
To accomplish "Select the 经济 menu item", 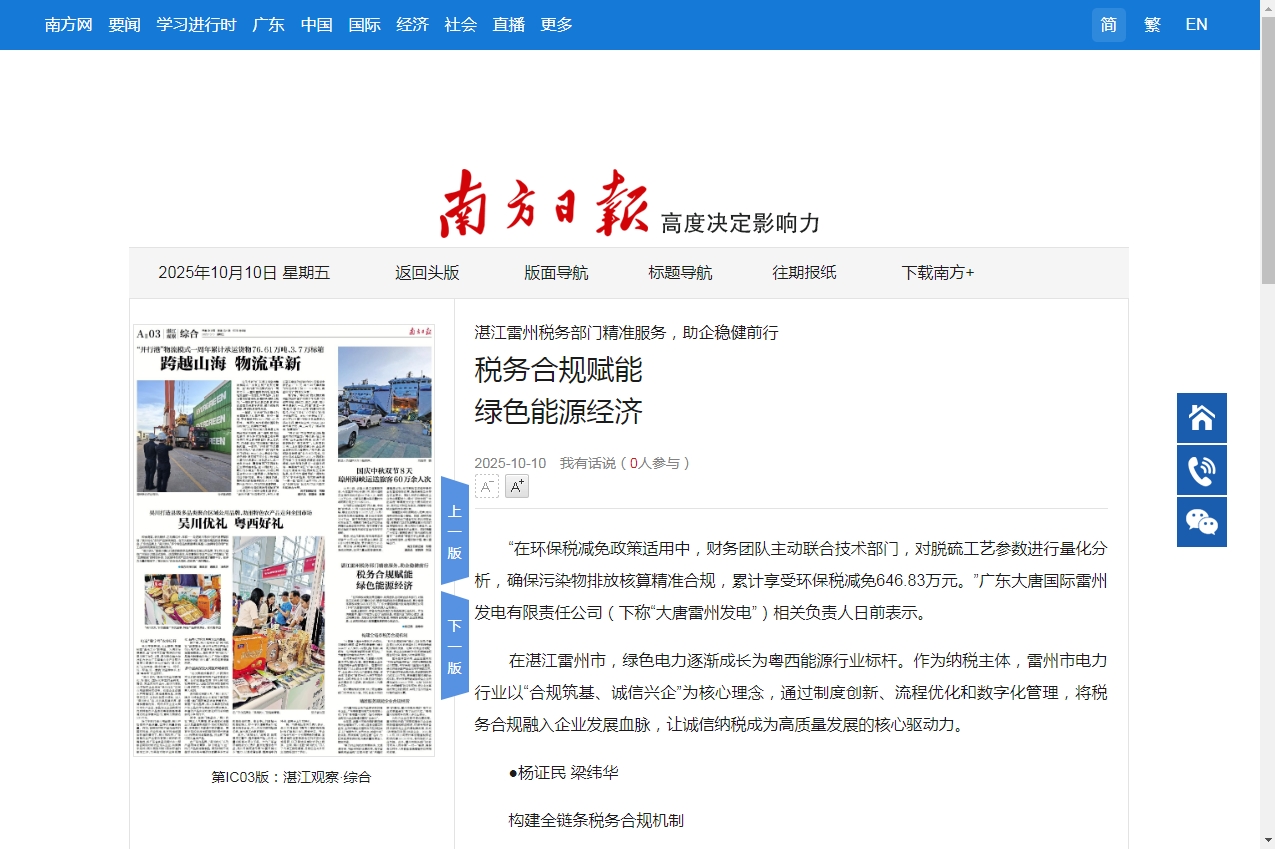I will [412, 24].
